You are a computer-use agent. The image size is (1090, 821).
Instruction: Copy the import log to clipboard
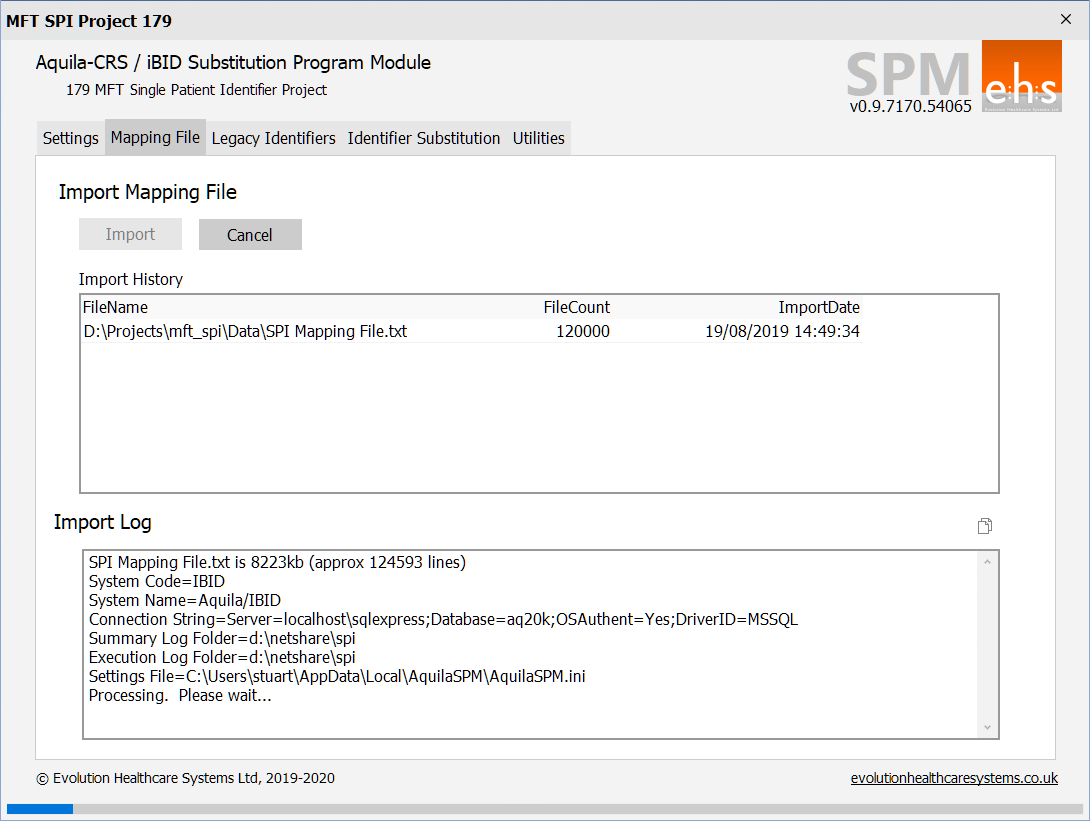click(984, 527)
